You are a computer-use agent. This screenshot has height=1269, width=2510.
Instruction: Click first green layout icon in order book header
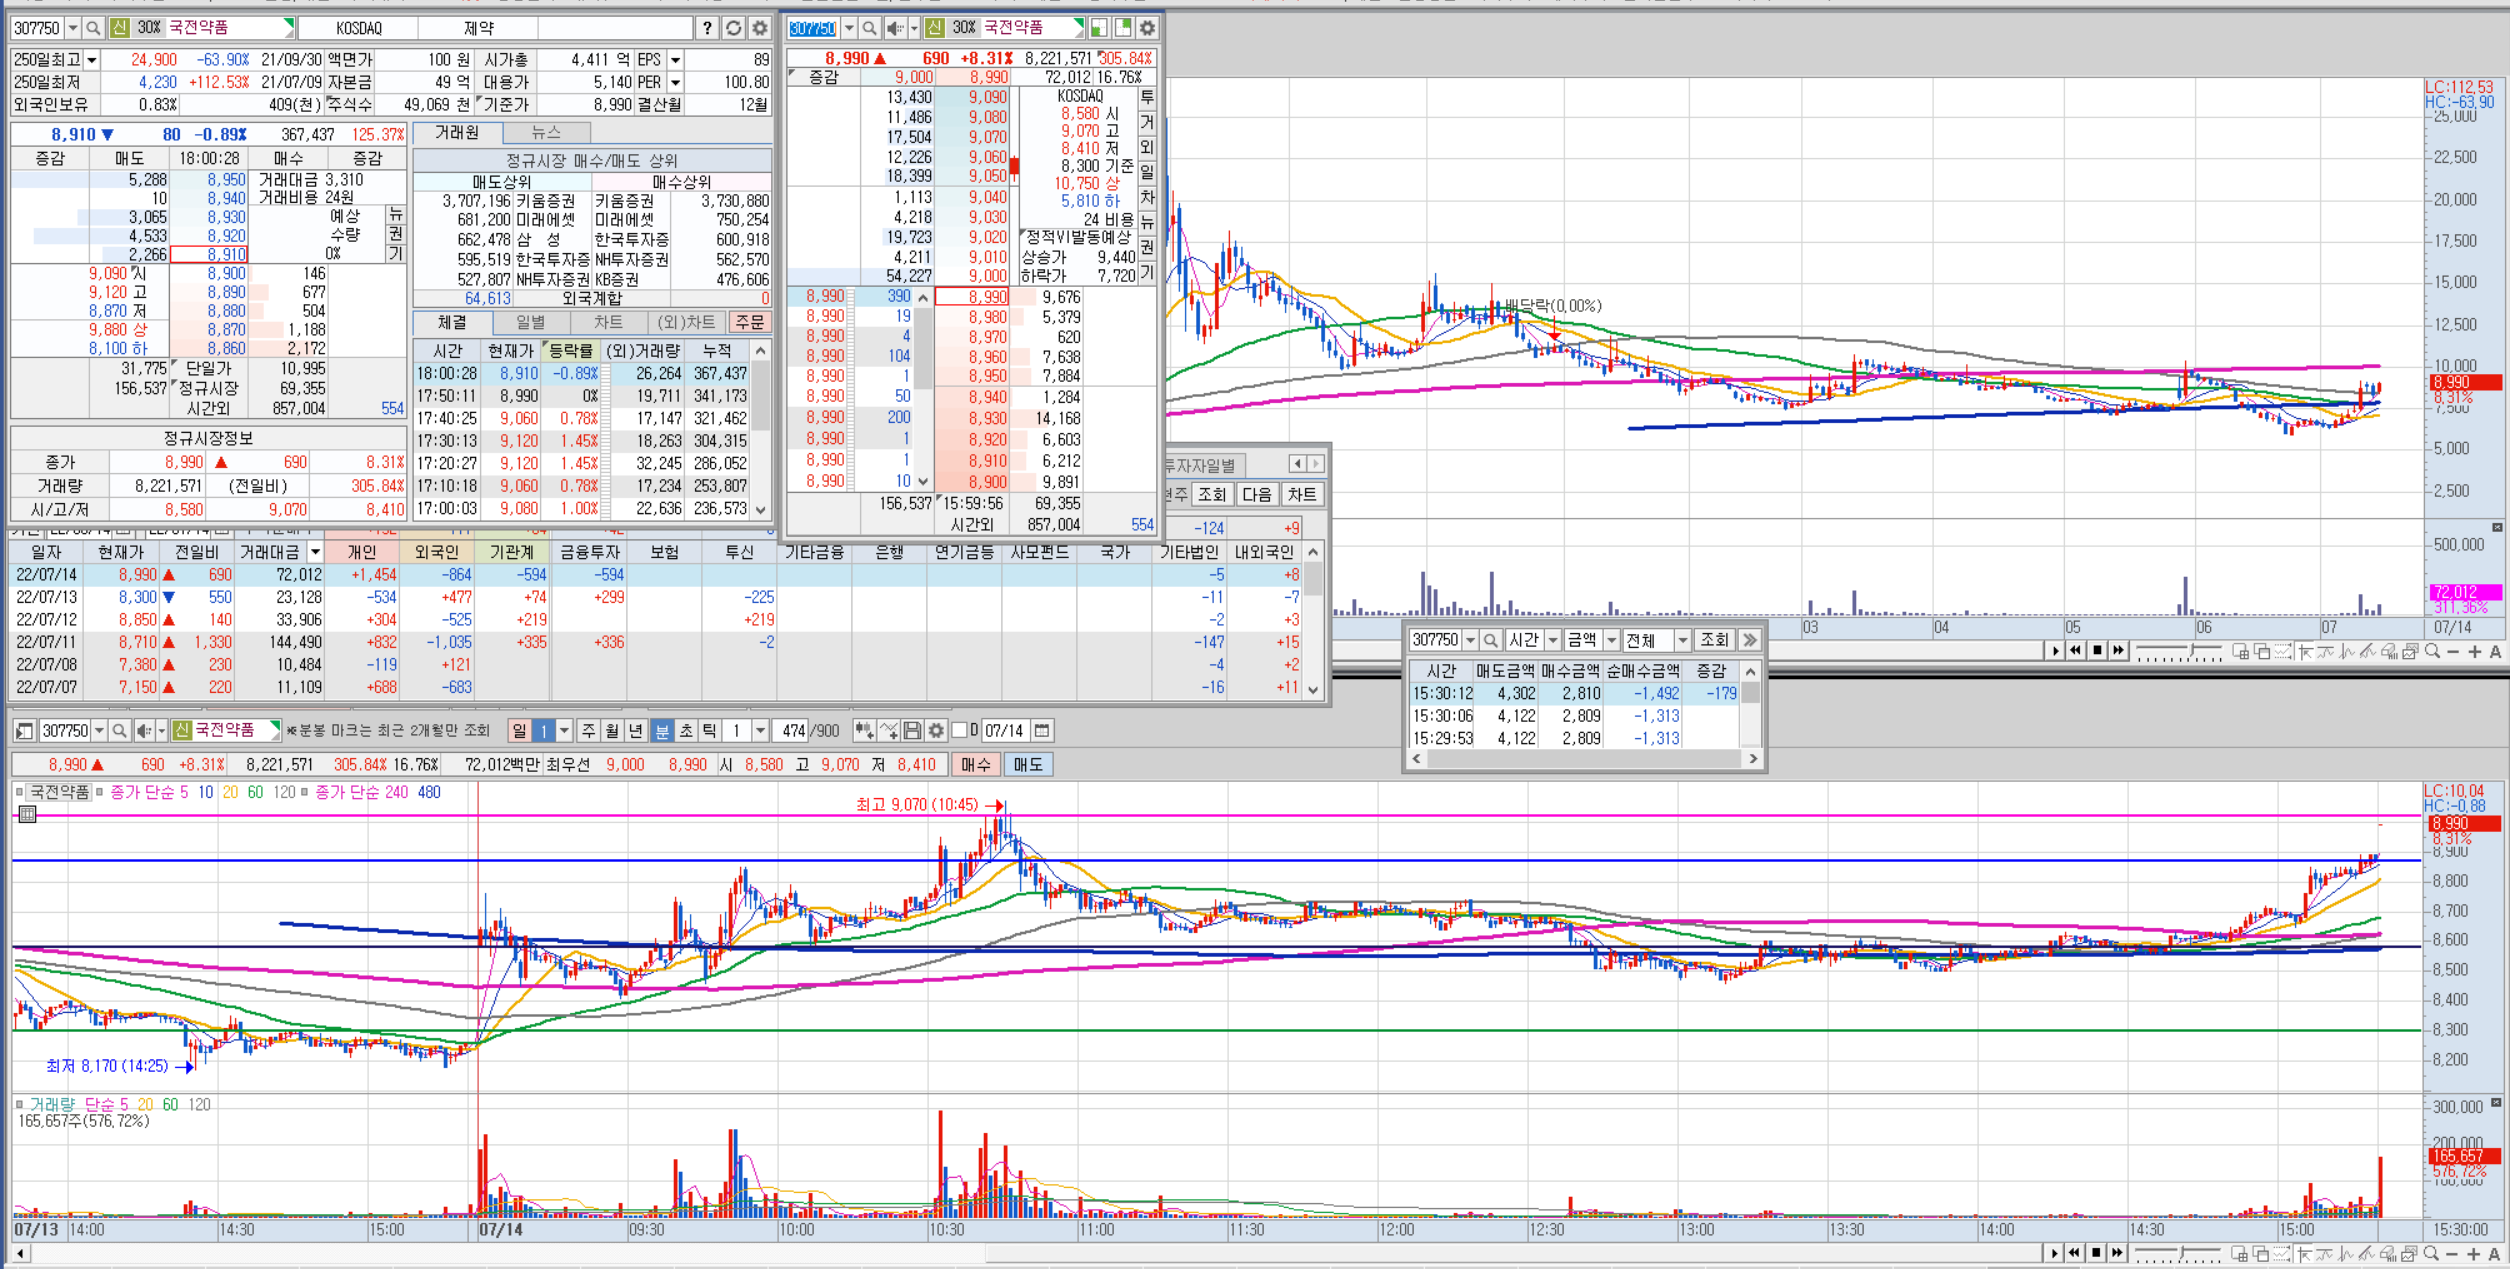[1098, 28]
